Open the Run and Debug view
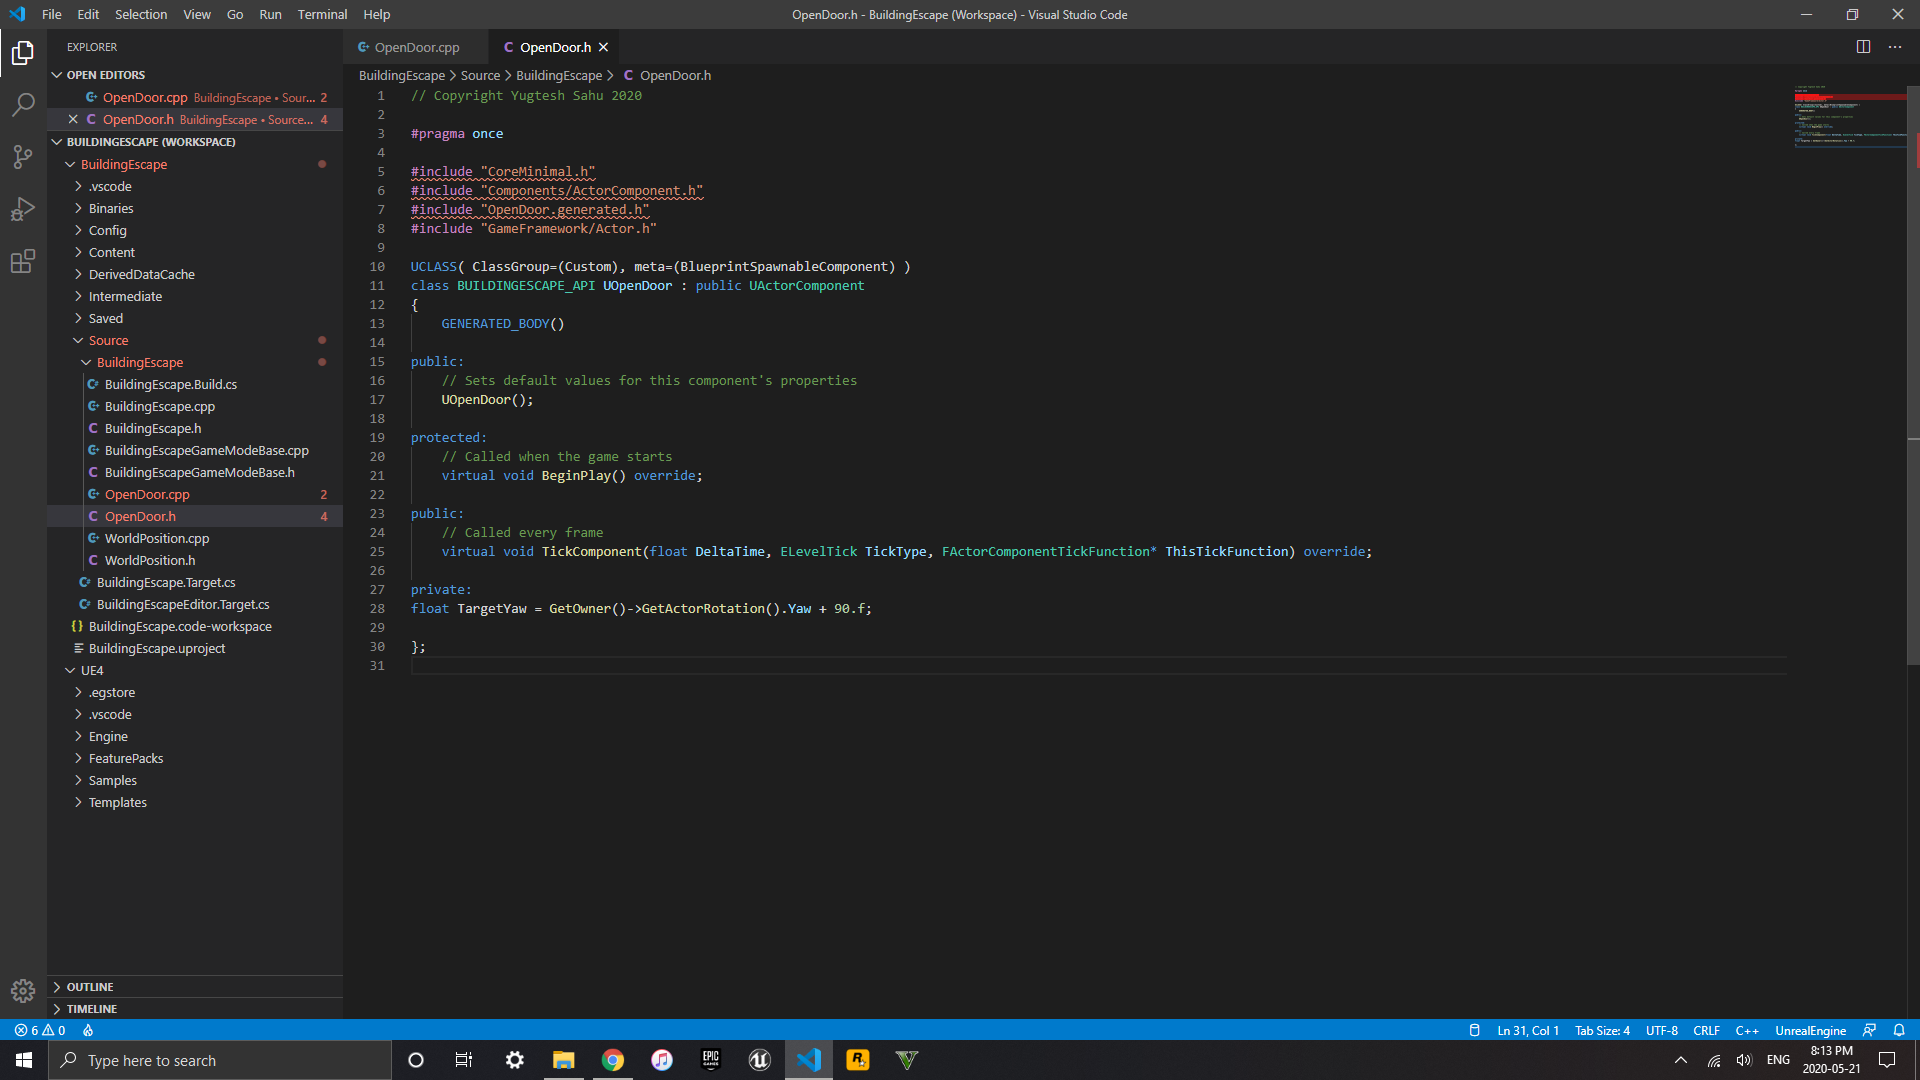Screen dimensions: 1920x1080 pos(22,208)
